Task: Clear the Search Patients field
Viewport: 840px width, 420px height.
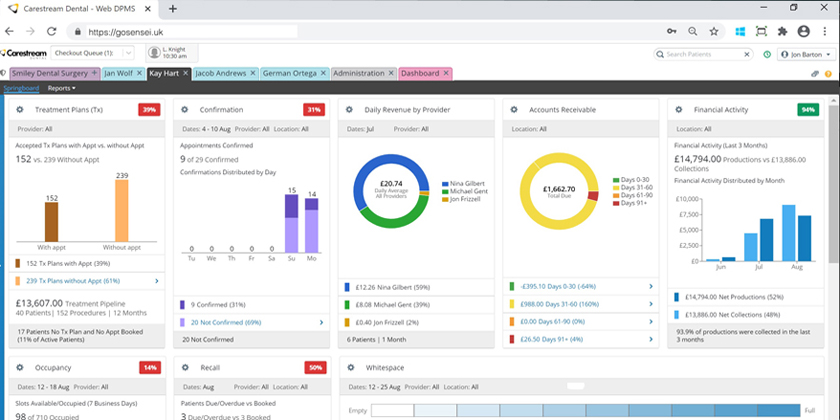Action: click(747, 54)
